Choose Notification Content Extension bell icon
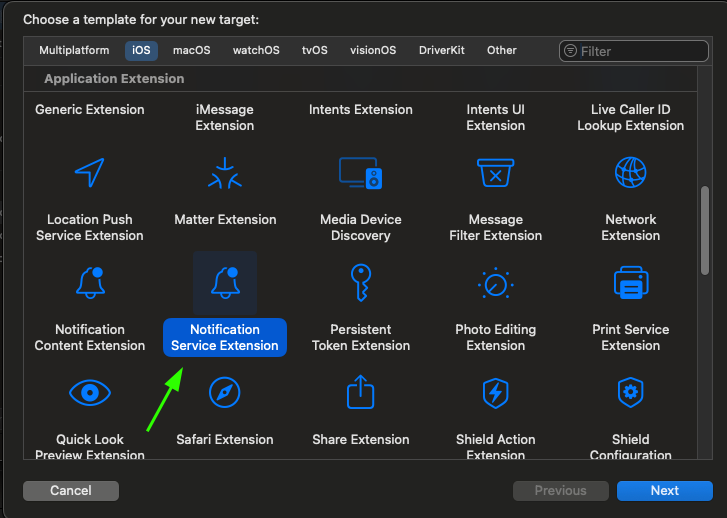 [x=90, y=283]
